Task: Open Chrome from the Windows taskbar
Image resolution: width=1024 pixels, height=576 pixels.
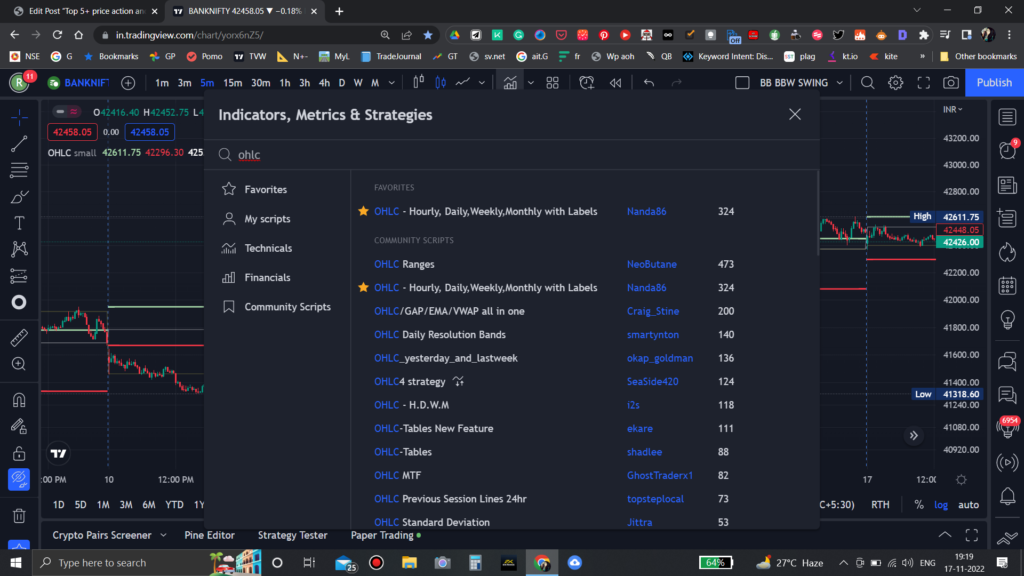Action: pyautogui.click(x=541, y=562)
